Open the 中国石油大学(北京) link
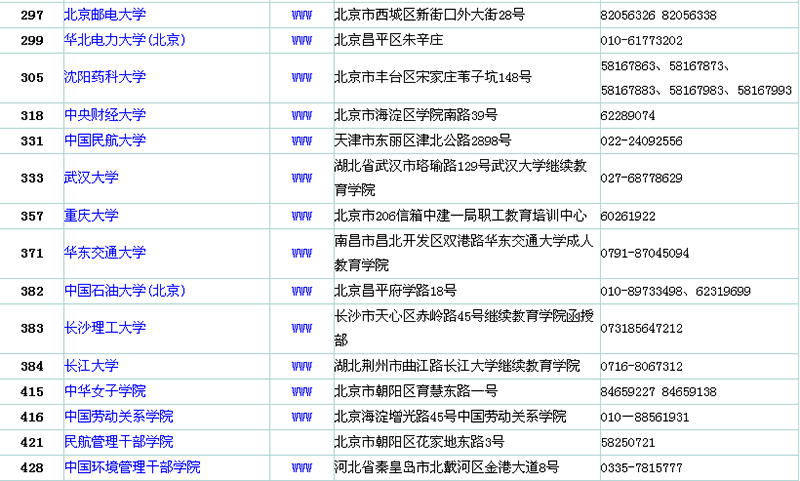 coord(124,291)
